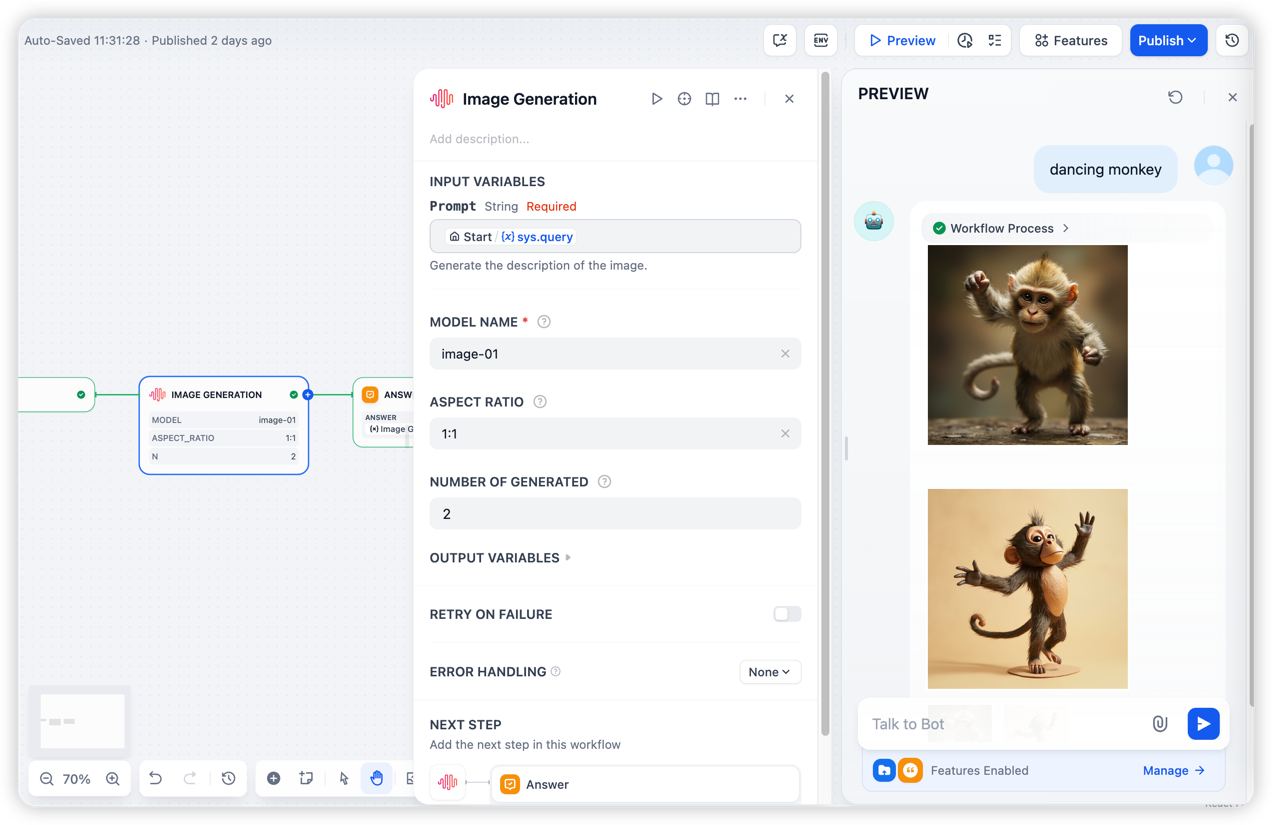Clear the image-01 model name value
This screenshot has width=1272, height=825.
(785, 354)
